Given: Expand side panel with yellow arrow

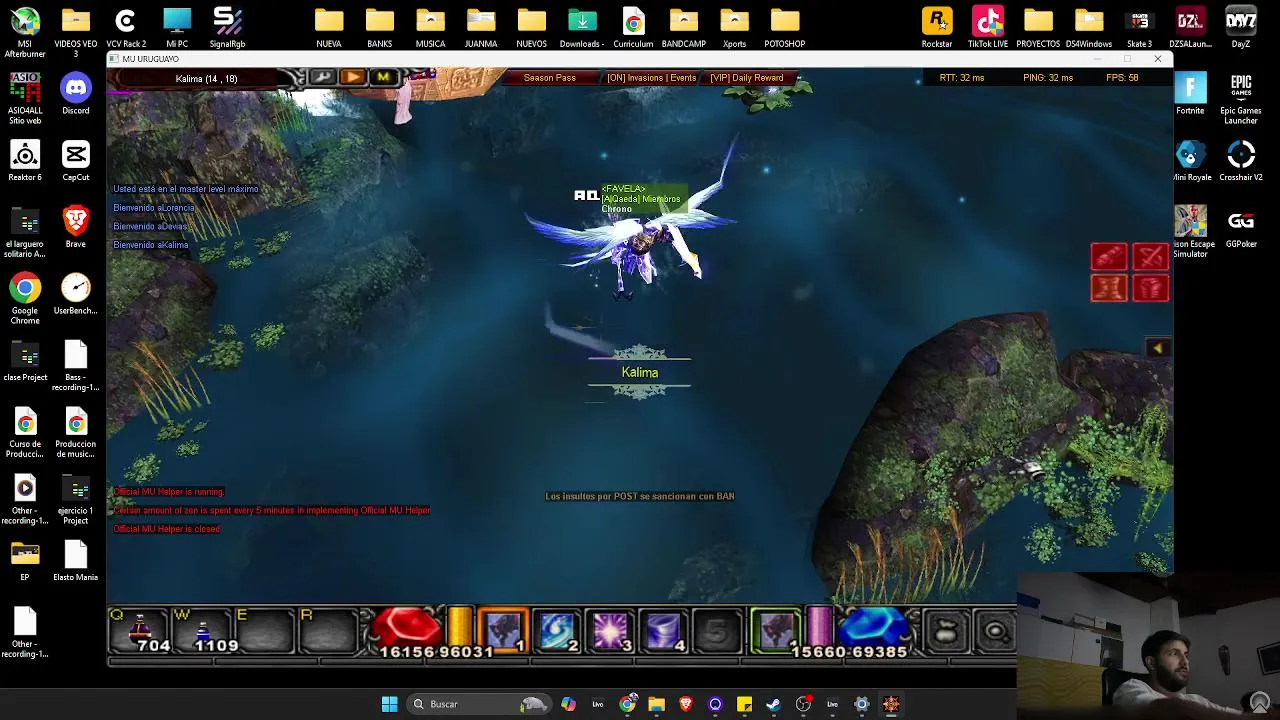Looking at the screenshot, I should tap(1157, 348).
